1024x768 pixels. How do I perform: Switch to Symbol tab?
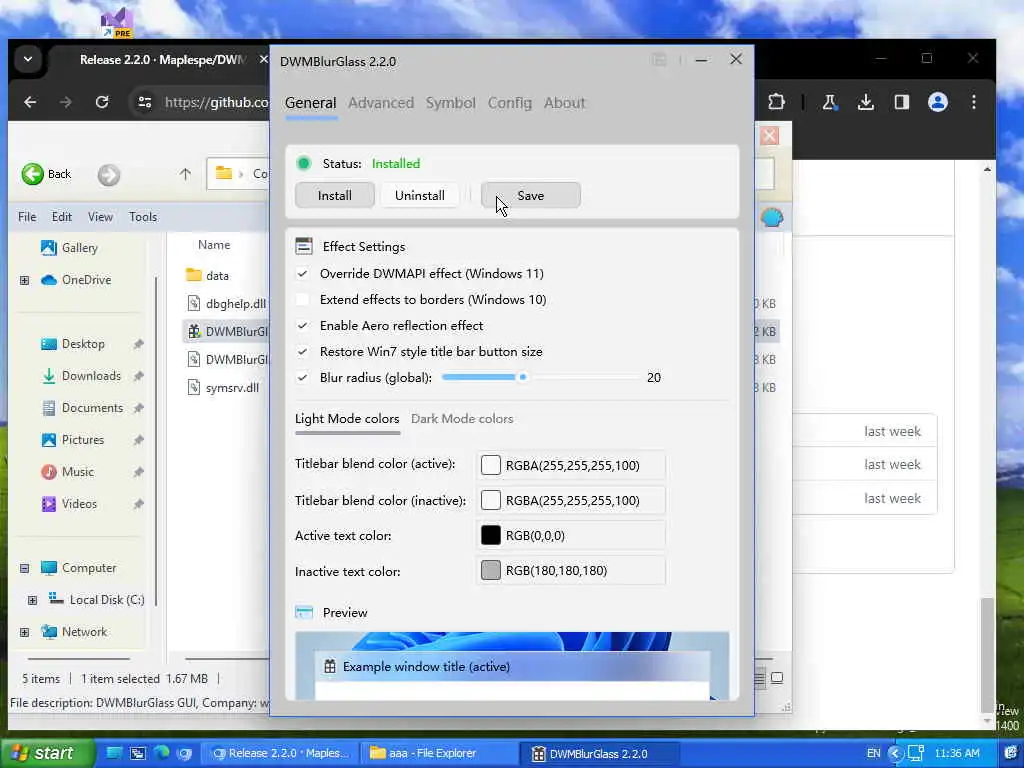(x=451, y=103)
